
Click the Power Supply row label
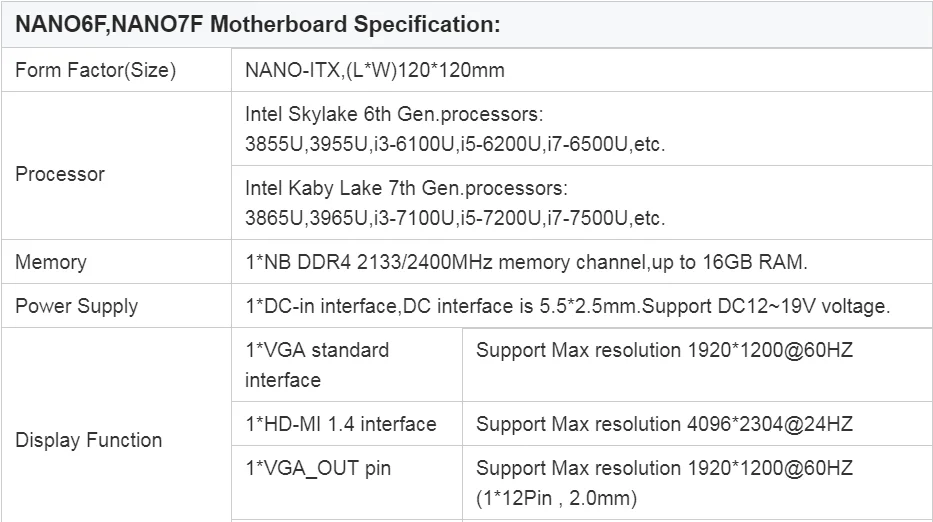77,306
